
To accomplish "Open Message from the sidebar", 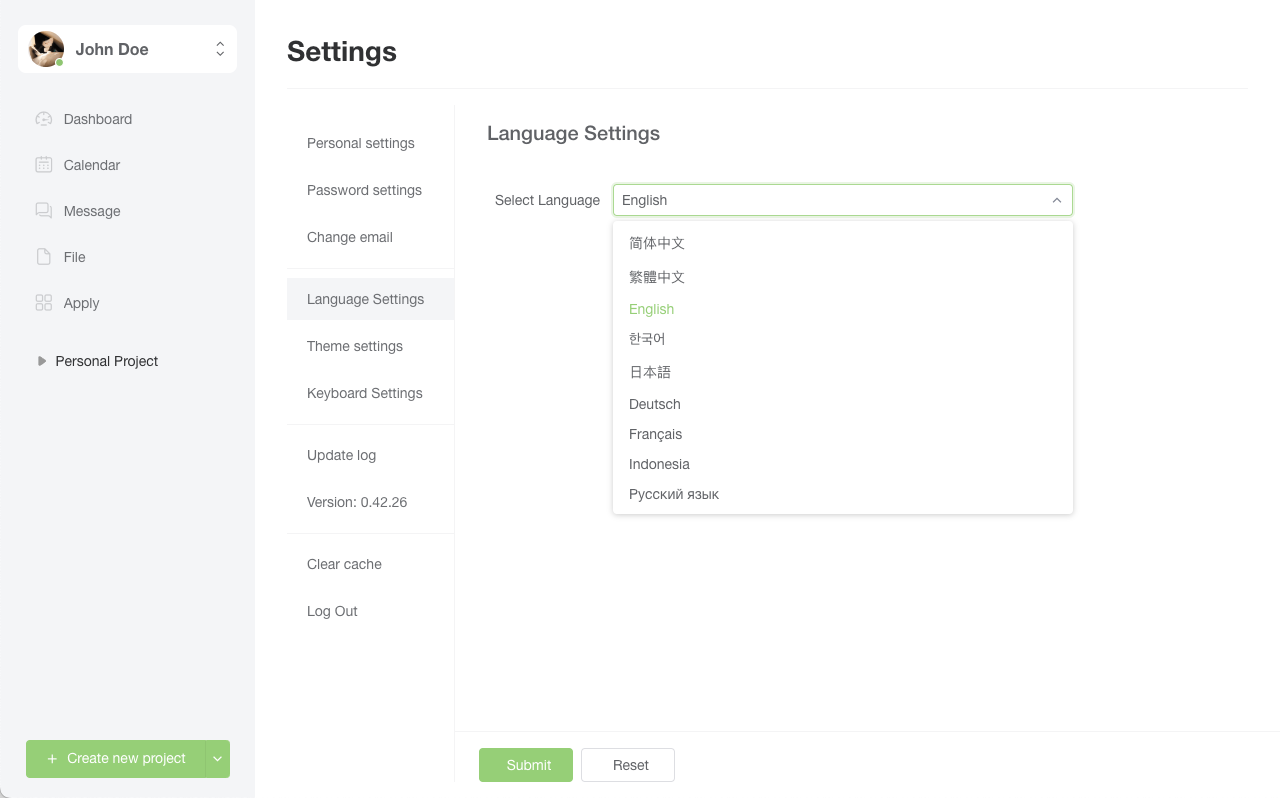I will (x=127, y=211).
